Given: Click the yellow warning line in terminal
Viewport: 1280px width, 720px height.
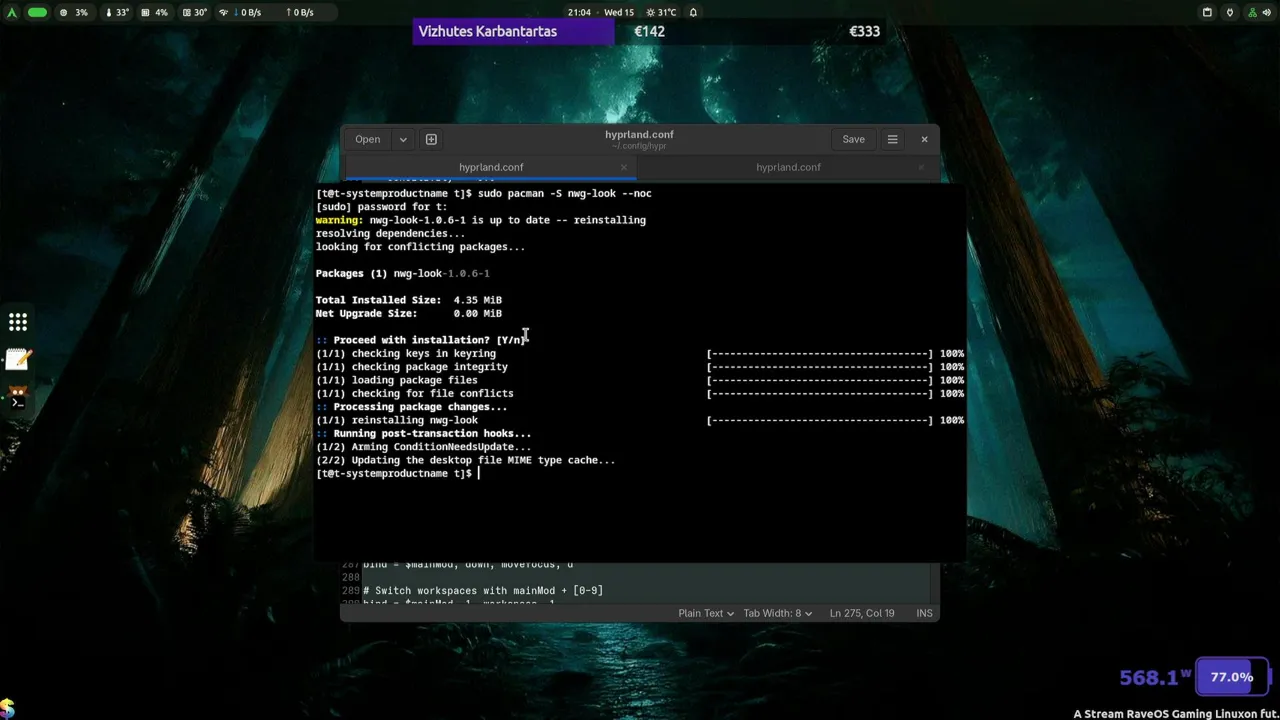Looking at the screenshot, I should (481, 220).
